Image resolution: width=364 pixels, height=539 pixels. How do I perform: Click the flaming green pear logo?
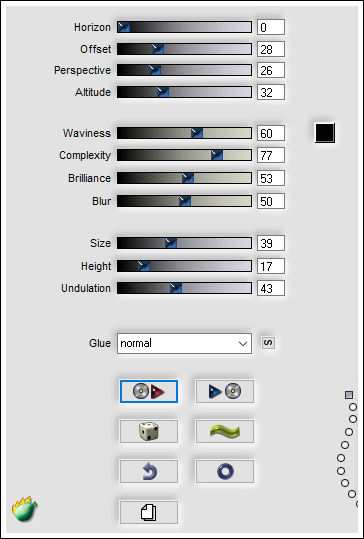[x=25, y=509]
